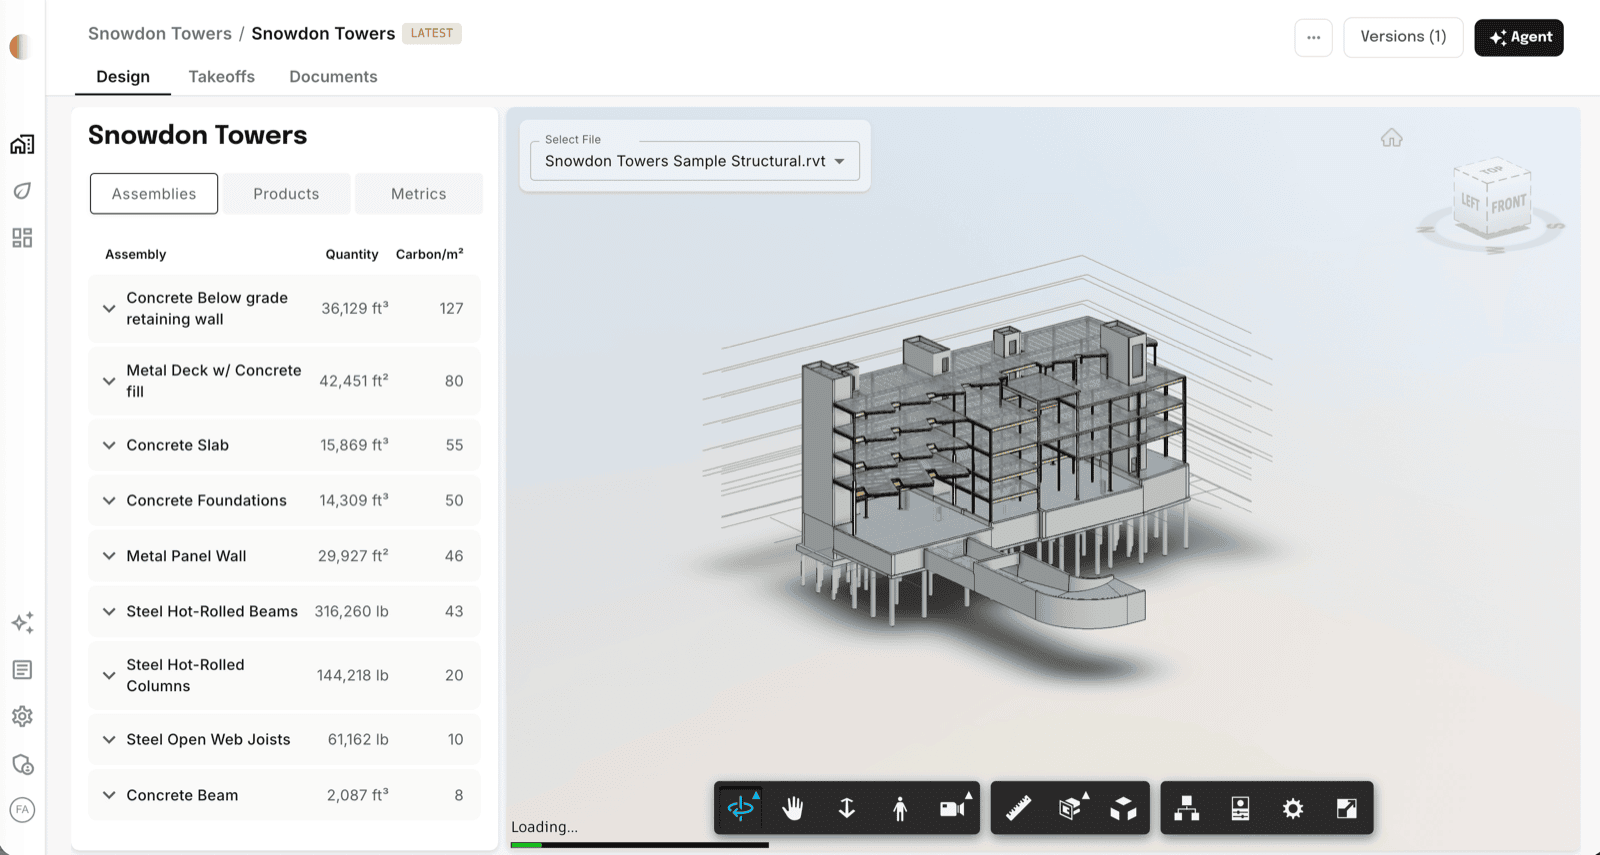Open the document list icon in sidebar
Image resolution: width=1600 pixels, height=855 pixels.
click(x=22, y=670)
